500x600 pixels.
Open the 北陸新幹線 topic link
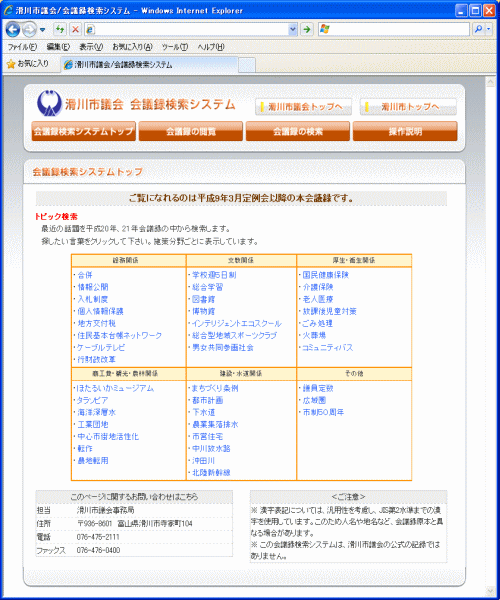coord(211,473)
